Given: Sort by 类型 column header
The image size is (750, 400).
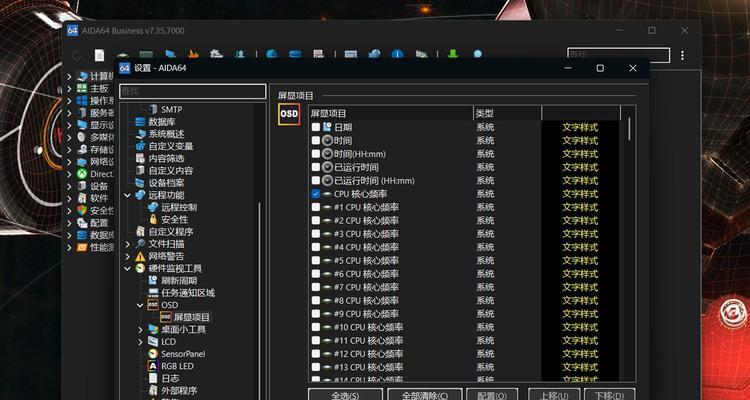Looking at the screenshot, I should (507, 113).
